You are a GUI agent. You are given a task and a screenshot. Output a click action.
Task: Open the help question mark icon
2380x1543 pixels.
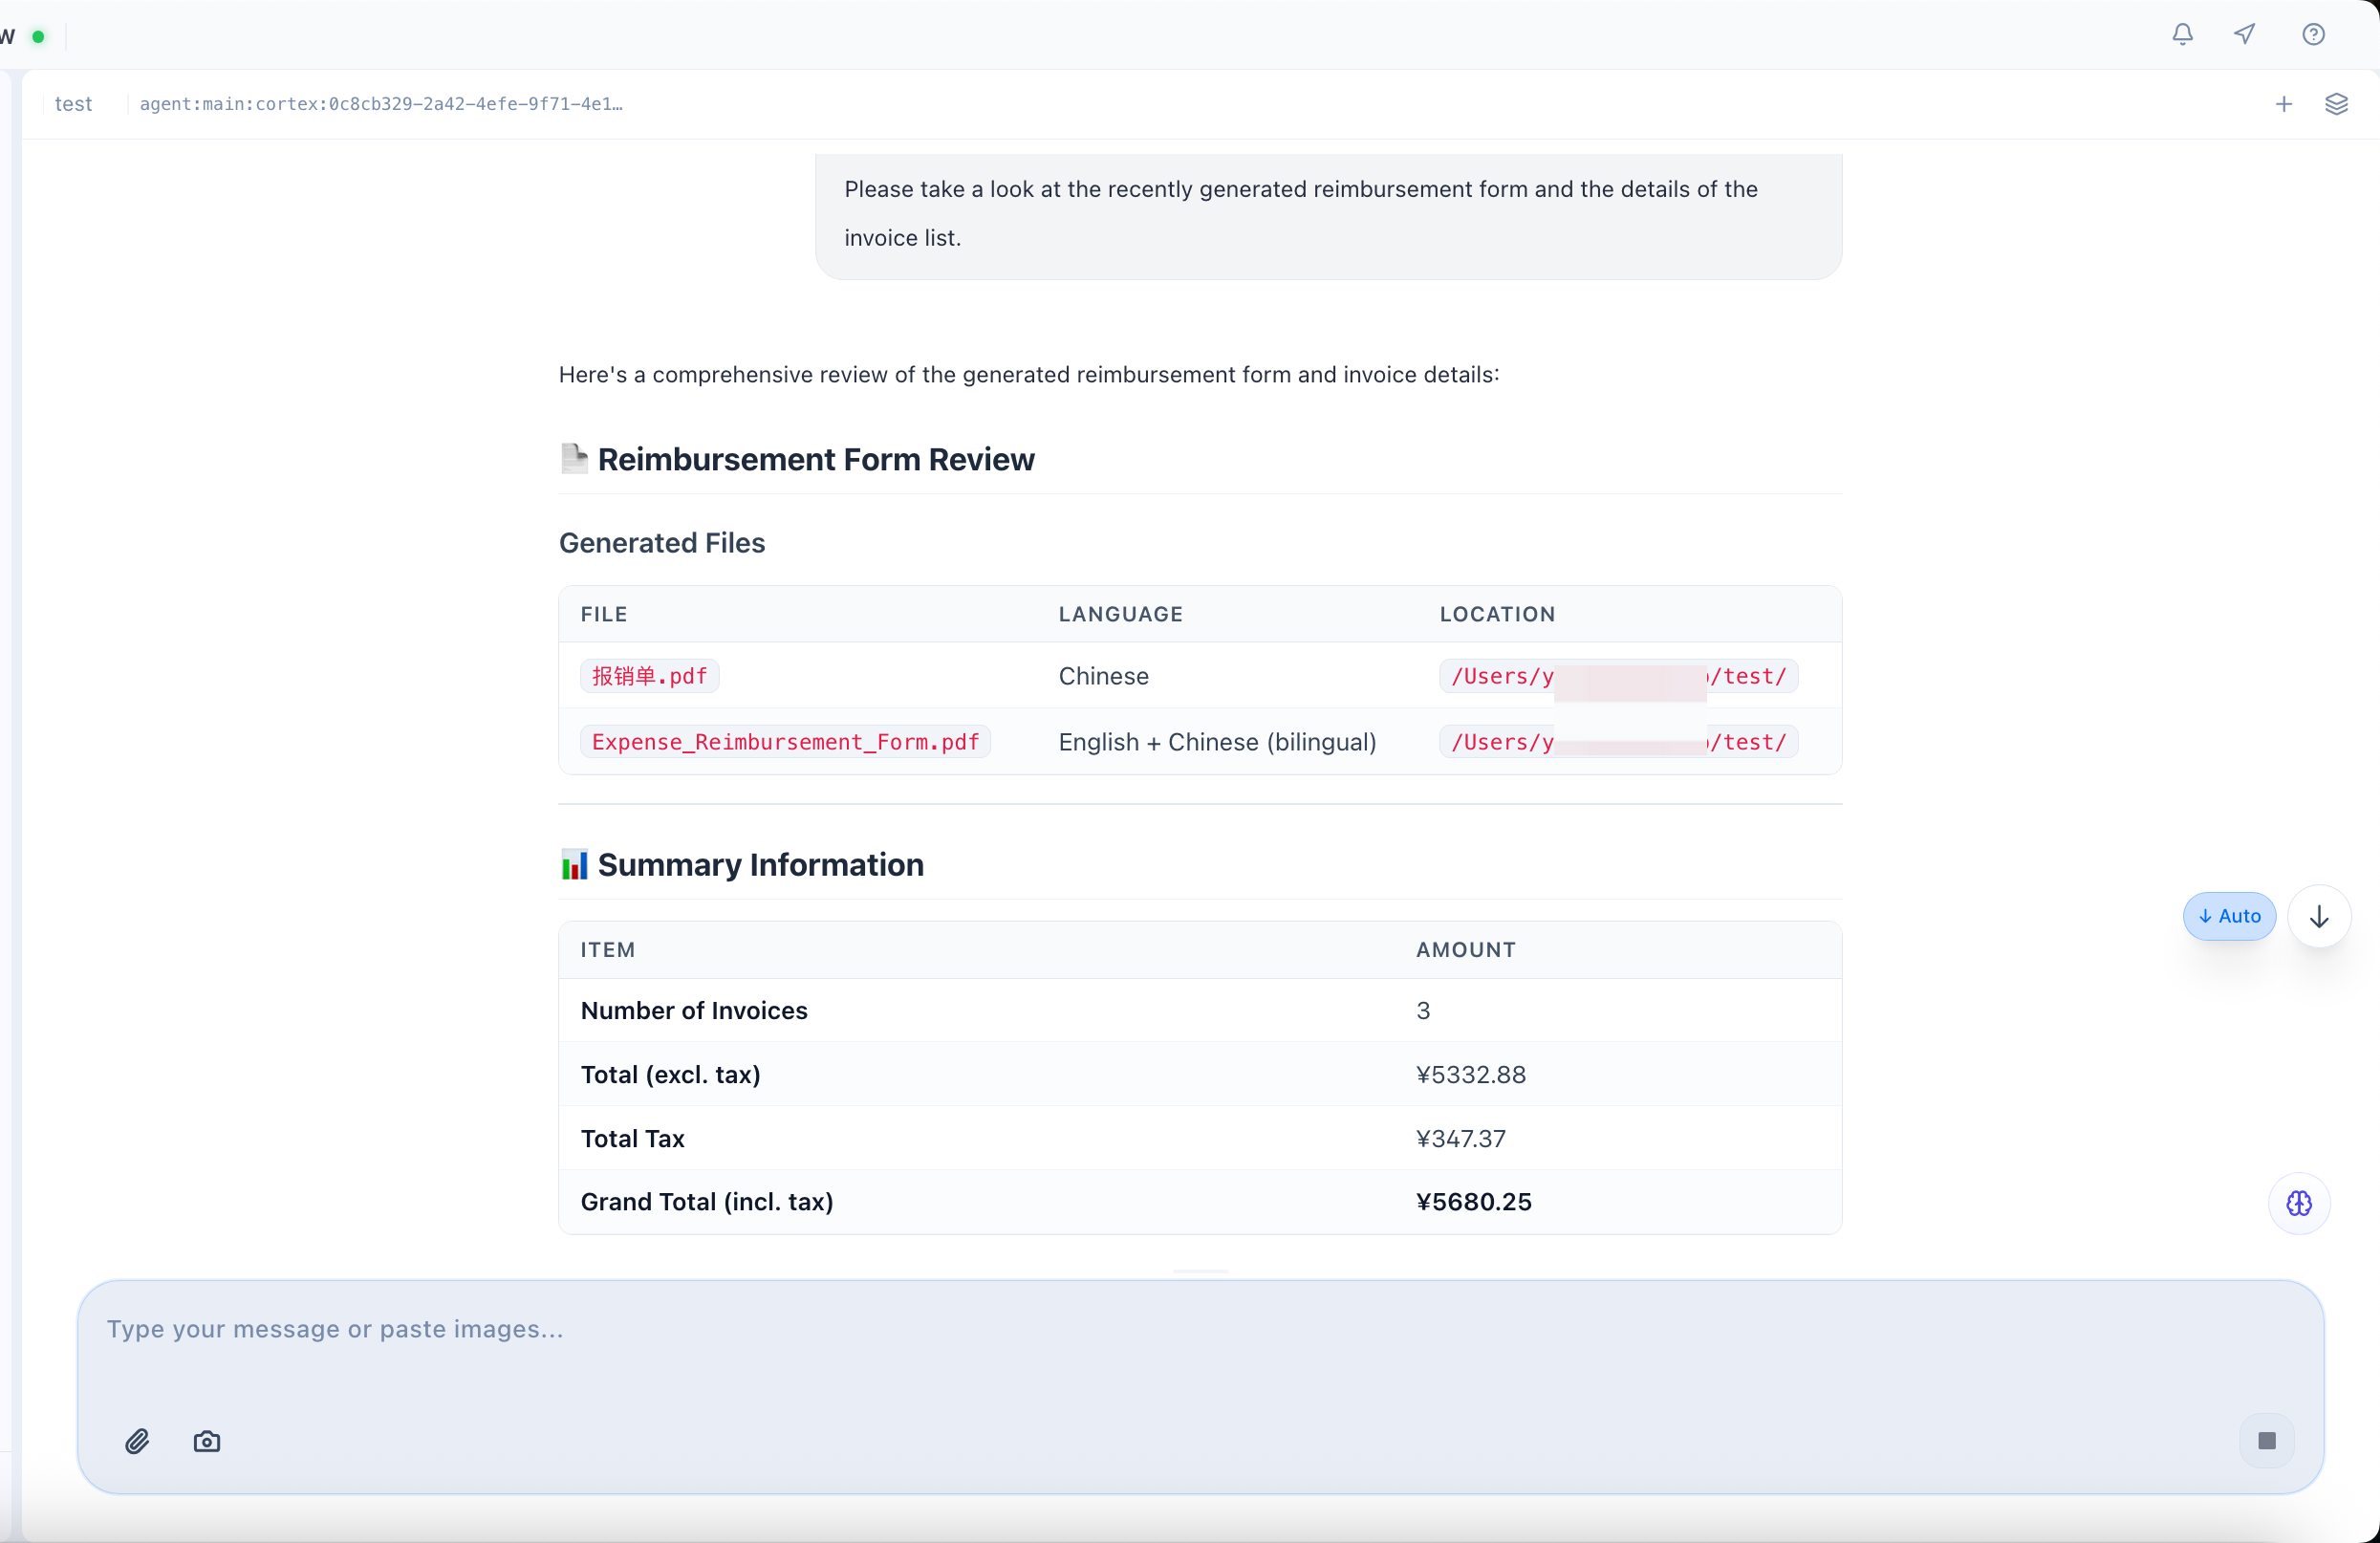(2313, 35)
